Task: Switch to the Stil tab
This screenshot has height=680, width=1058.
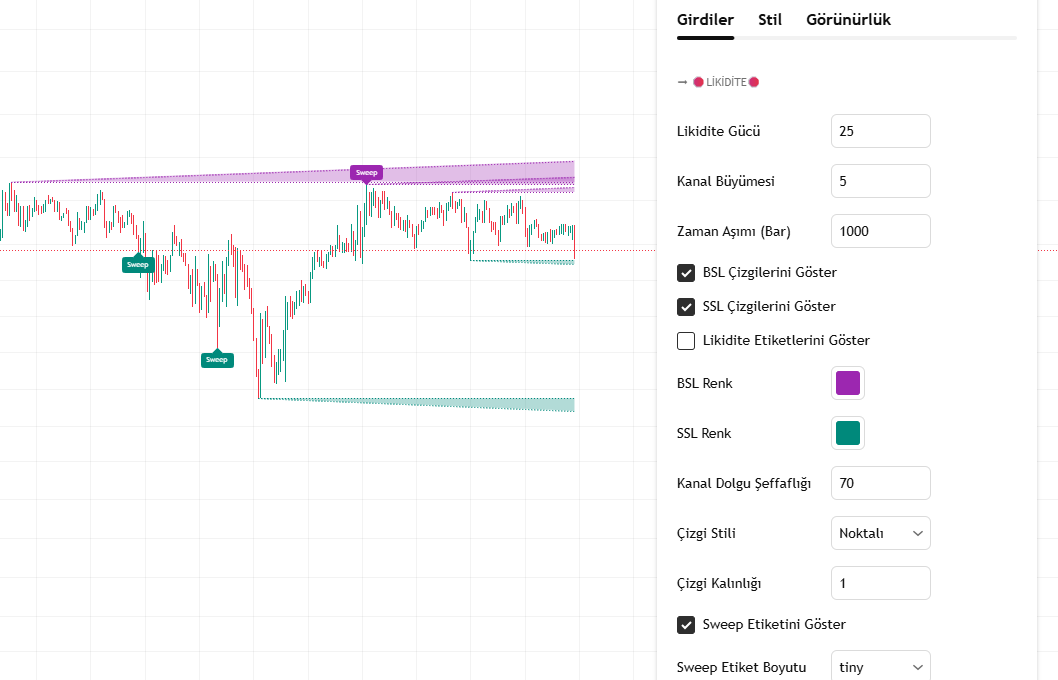Action: pos(770,20)
